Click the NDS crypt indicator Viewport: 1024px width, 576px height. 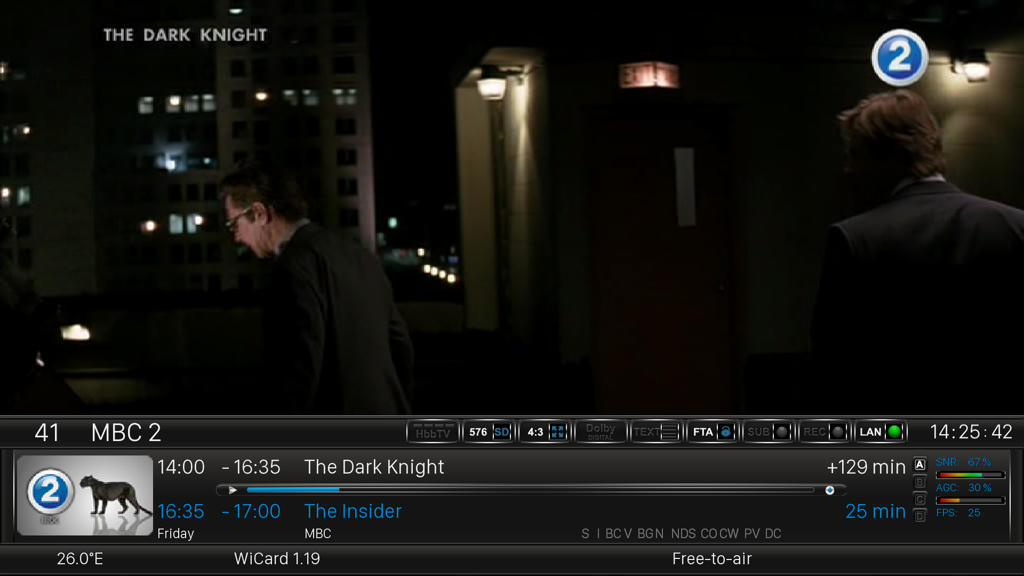click(683, 534)
